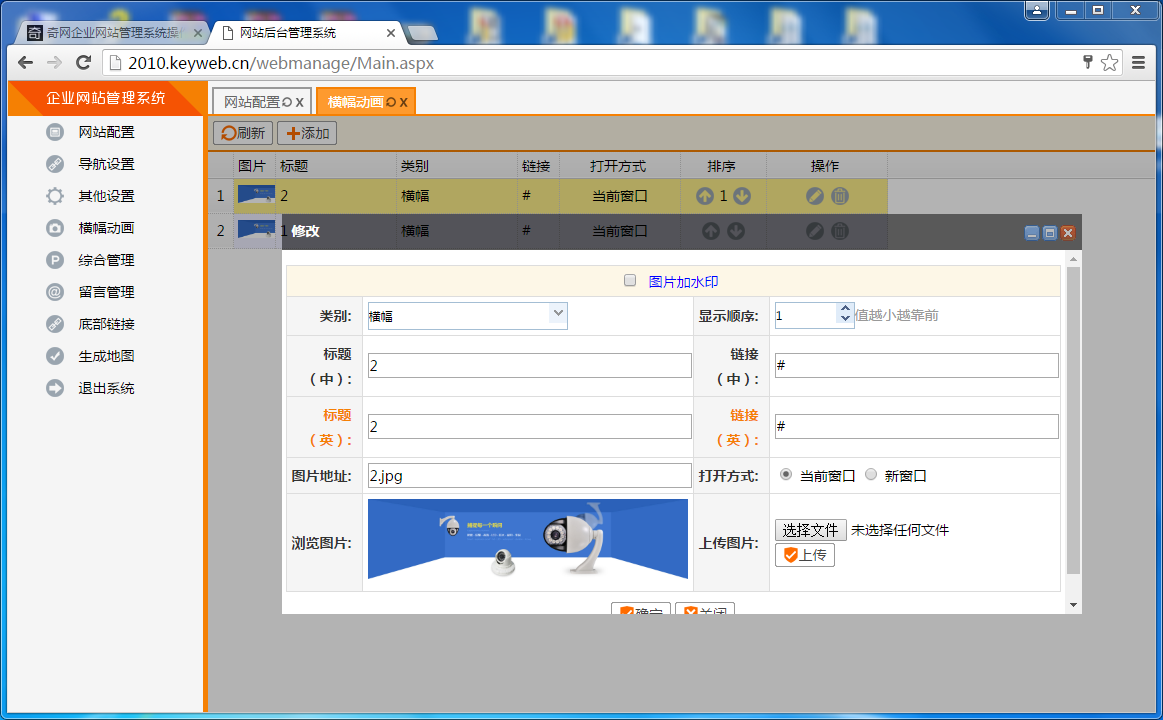Select the 当前窗口 radio button in dialog

[x=785, y=475]
